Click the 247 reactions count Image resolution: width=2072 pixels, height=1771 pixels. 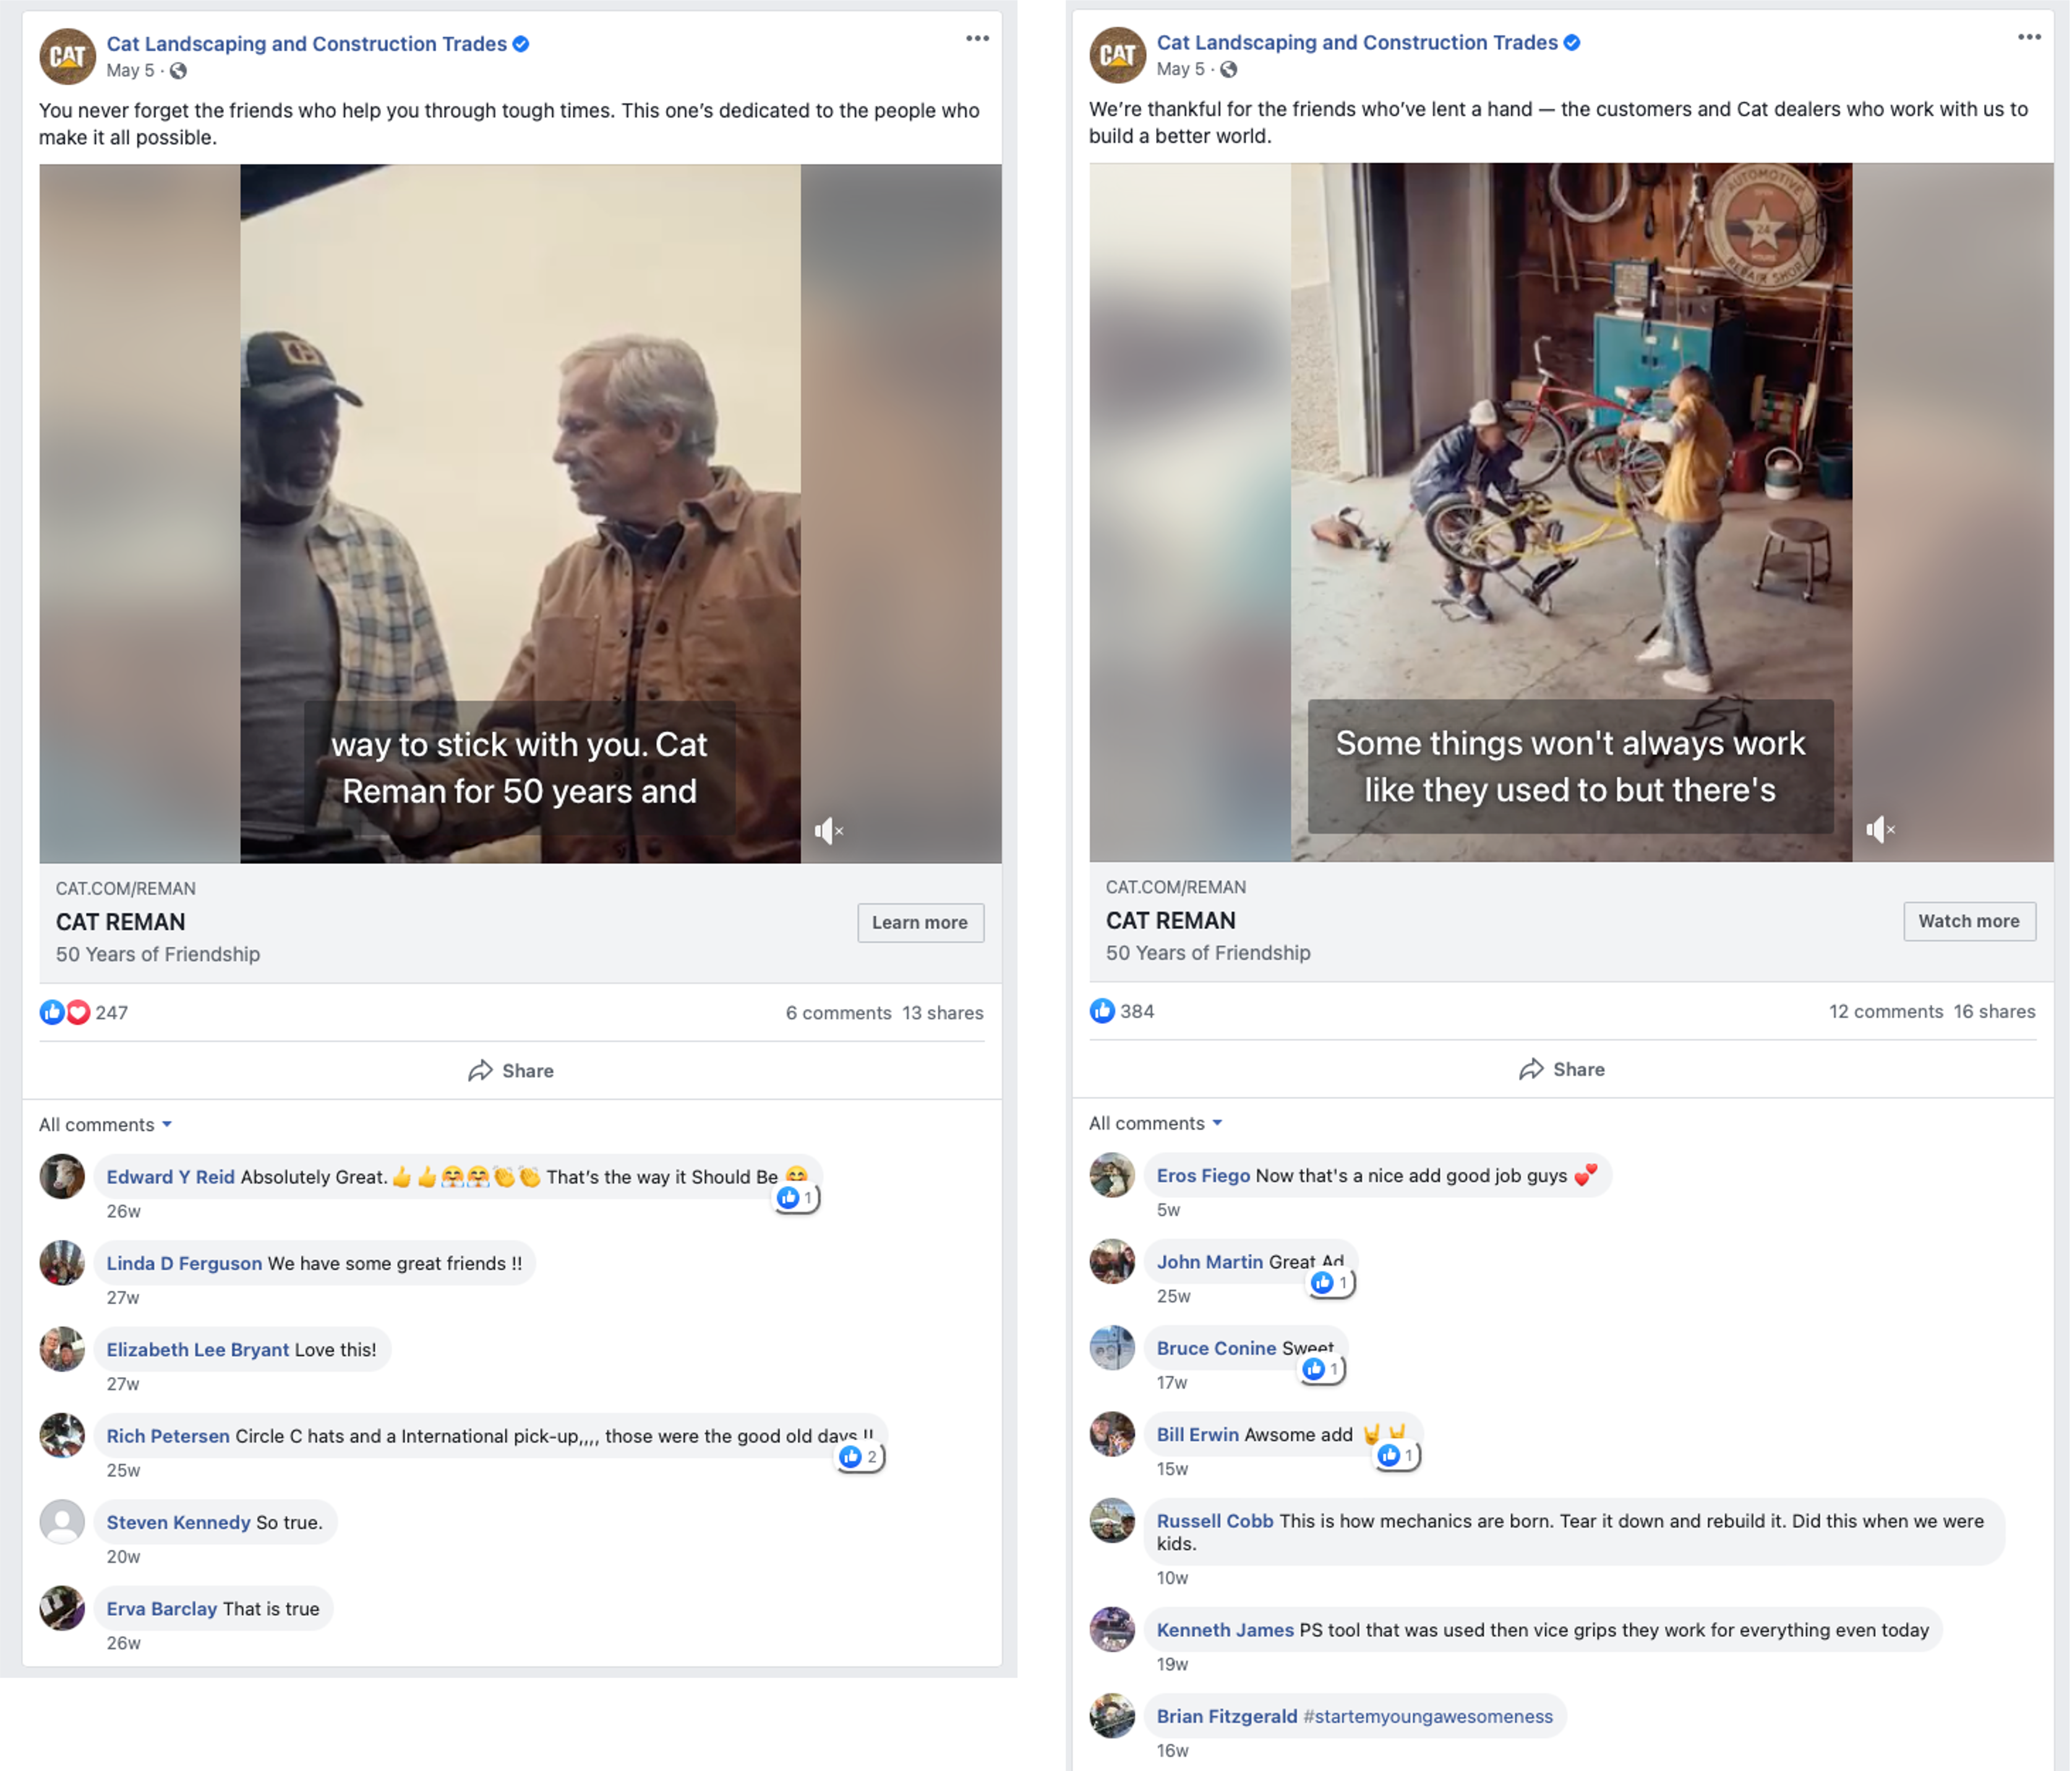tap(112, 1013)
